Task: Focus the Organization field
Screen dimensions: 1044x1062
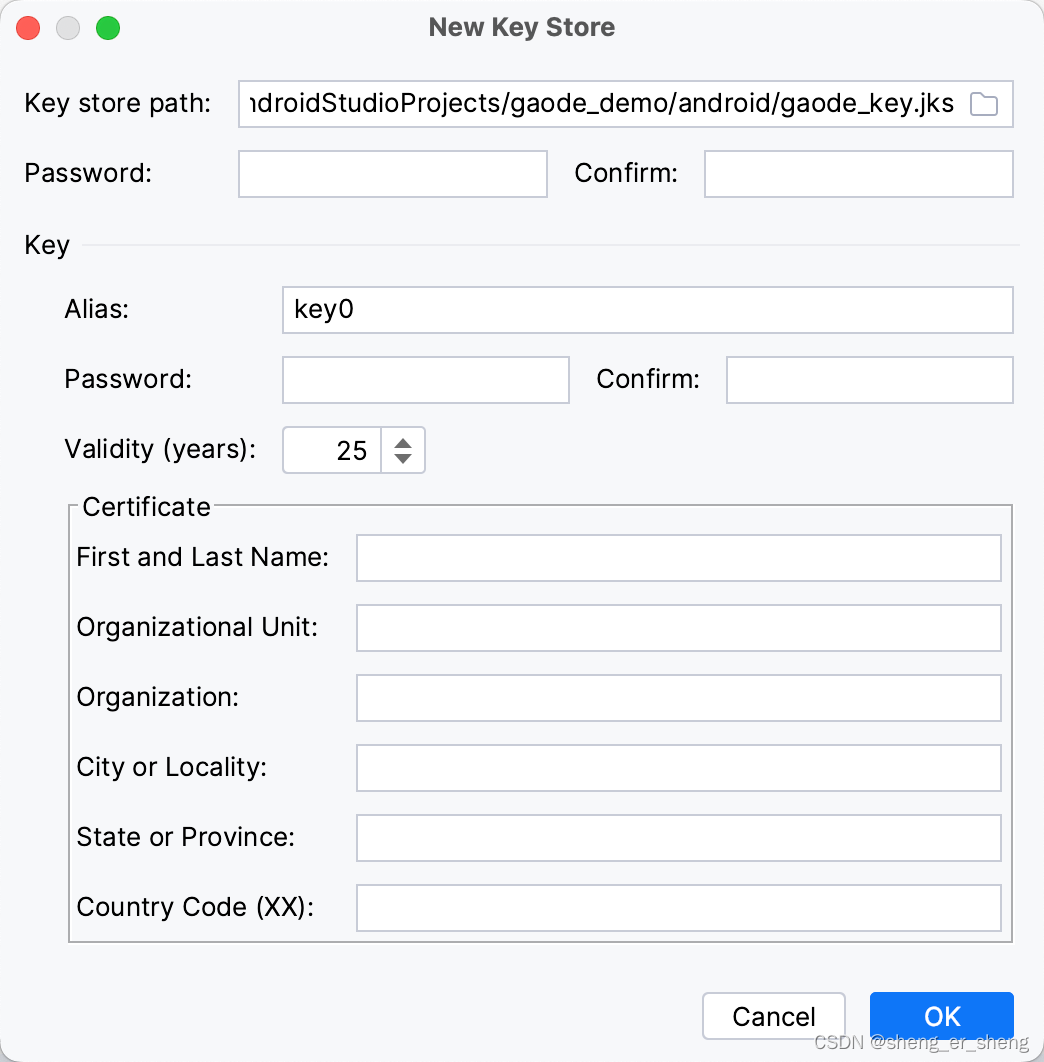Action: pyautogui.click(x=679, y=698)
